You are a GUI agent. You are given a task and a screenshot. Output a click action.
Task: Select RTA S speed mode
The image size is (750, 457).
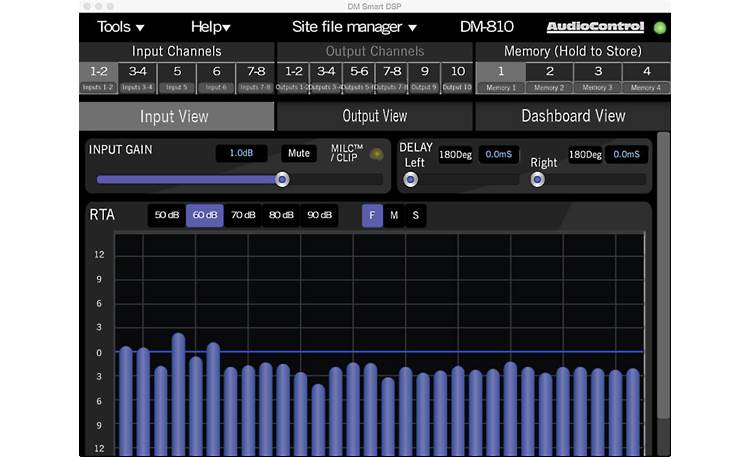[416, 215]
